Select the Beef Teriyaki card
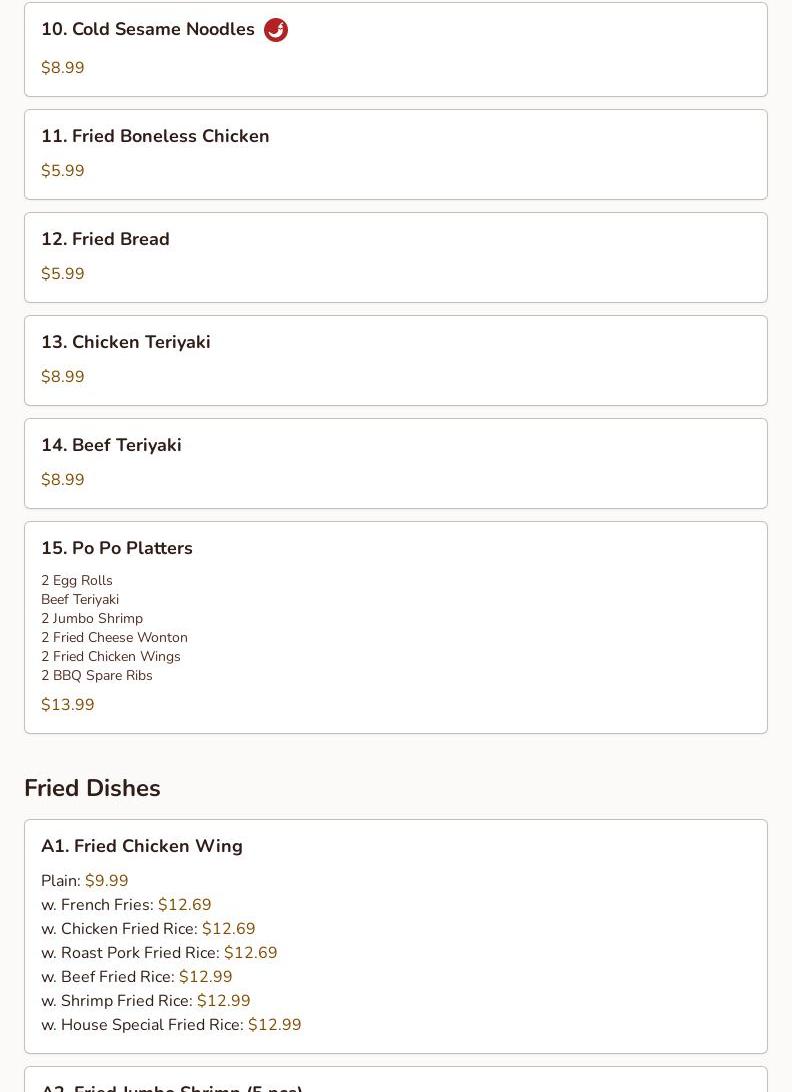 point(396,464)
